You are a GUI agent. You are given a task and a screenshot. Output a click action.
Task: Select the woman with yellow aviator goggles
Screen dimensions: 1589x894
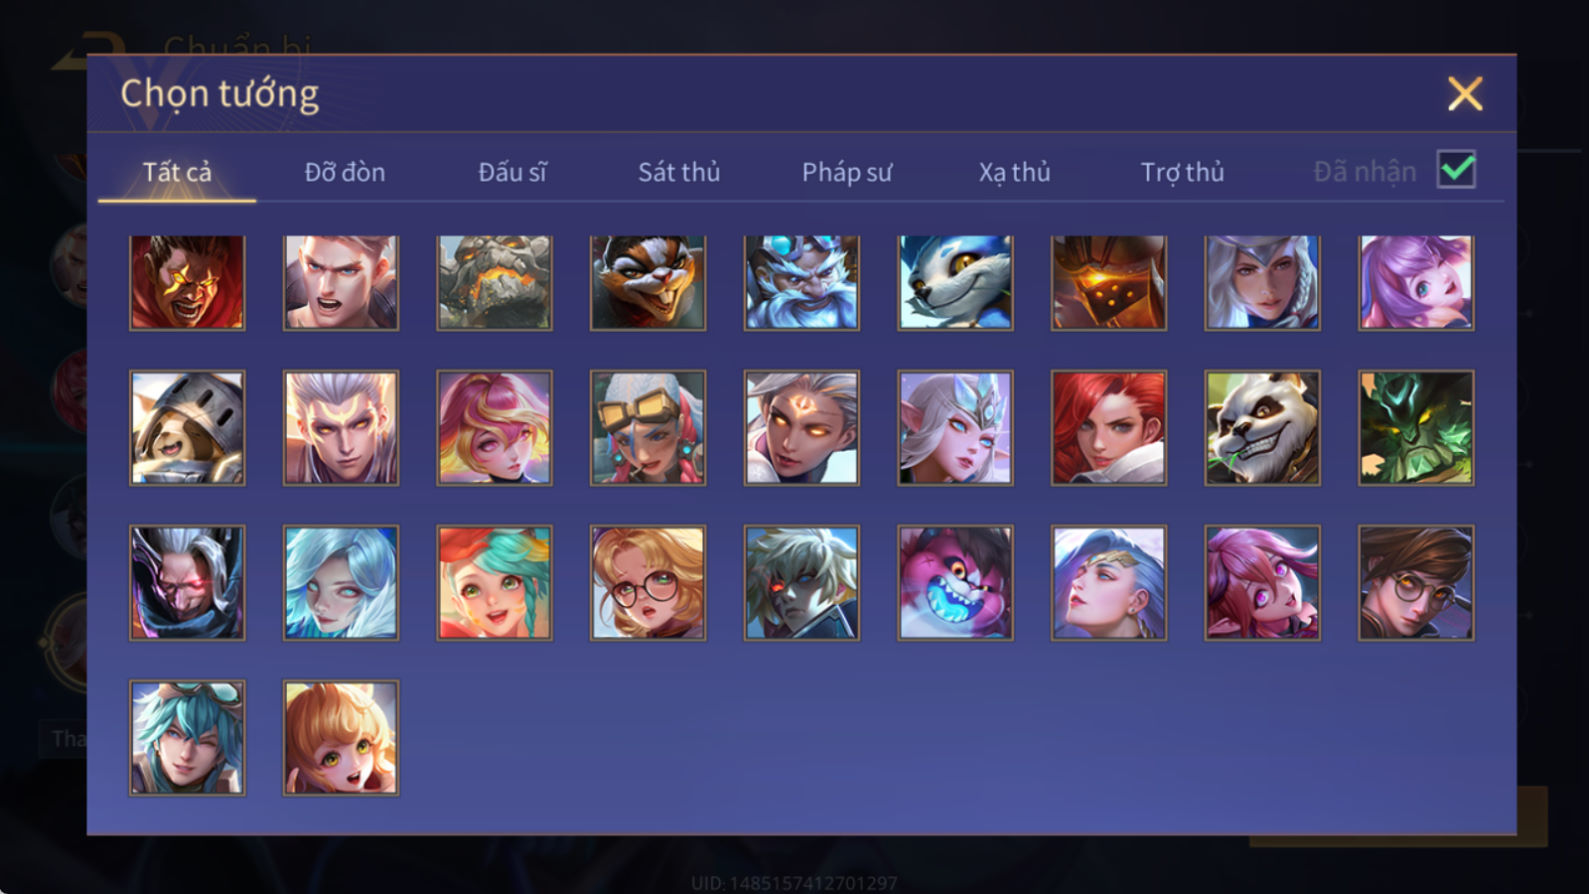(648, 428)
